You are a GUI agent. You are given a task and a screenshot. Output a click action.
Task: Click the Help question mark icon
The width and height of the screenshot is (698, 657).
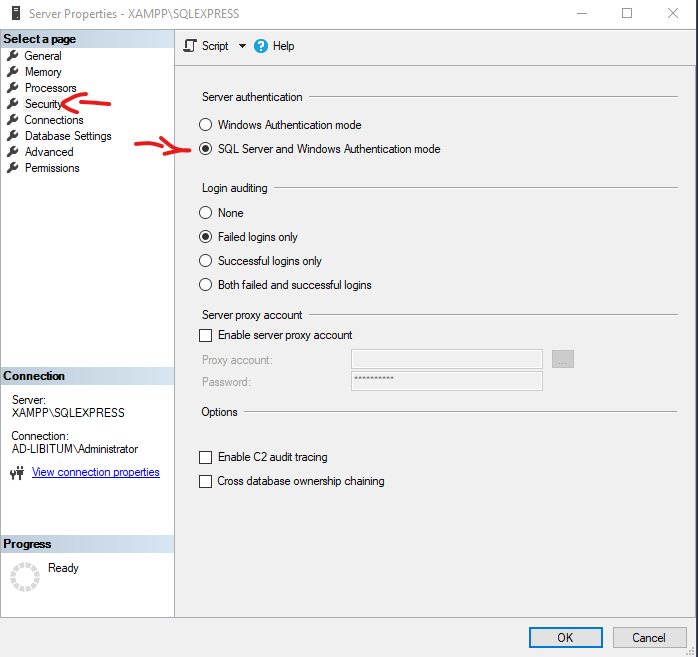(262, 46)
